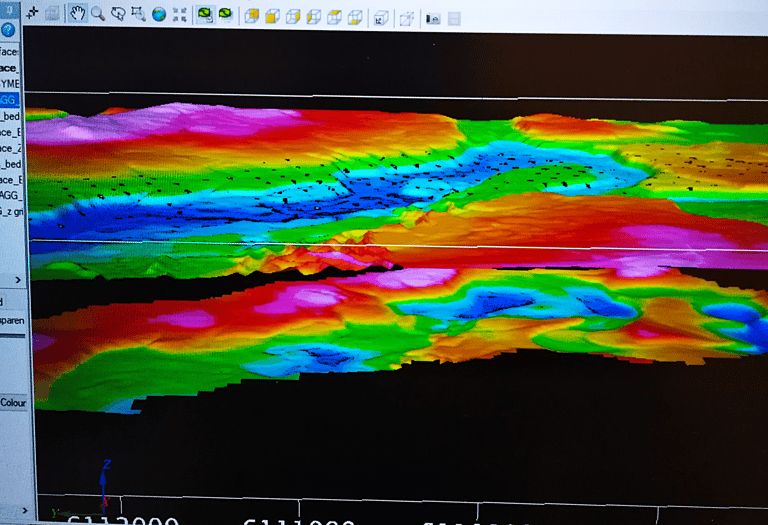
Task: Click the snapshot icon near toolbar end
Action: pos(433,19)
